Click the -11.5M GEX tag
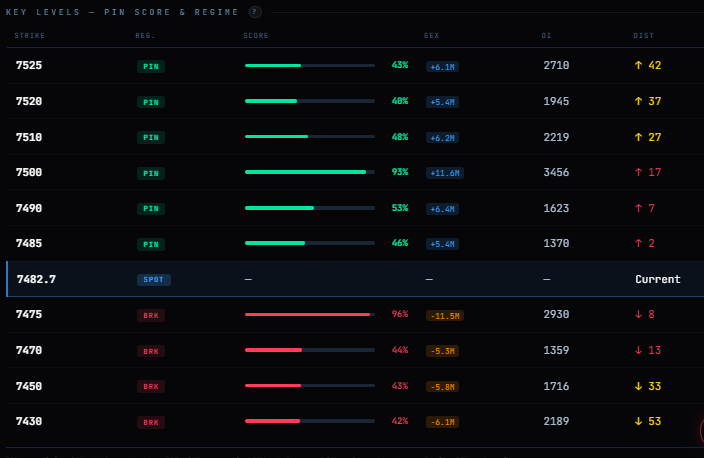The height and width of the screenshot is (458, 704). click(x=445, y=316)
